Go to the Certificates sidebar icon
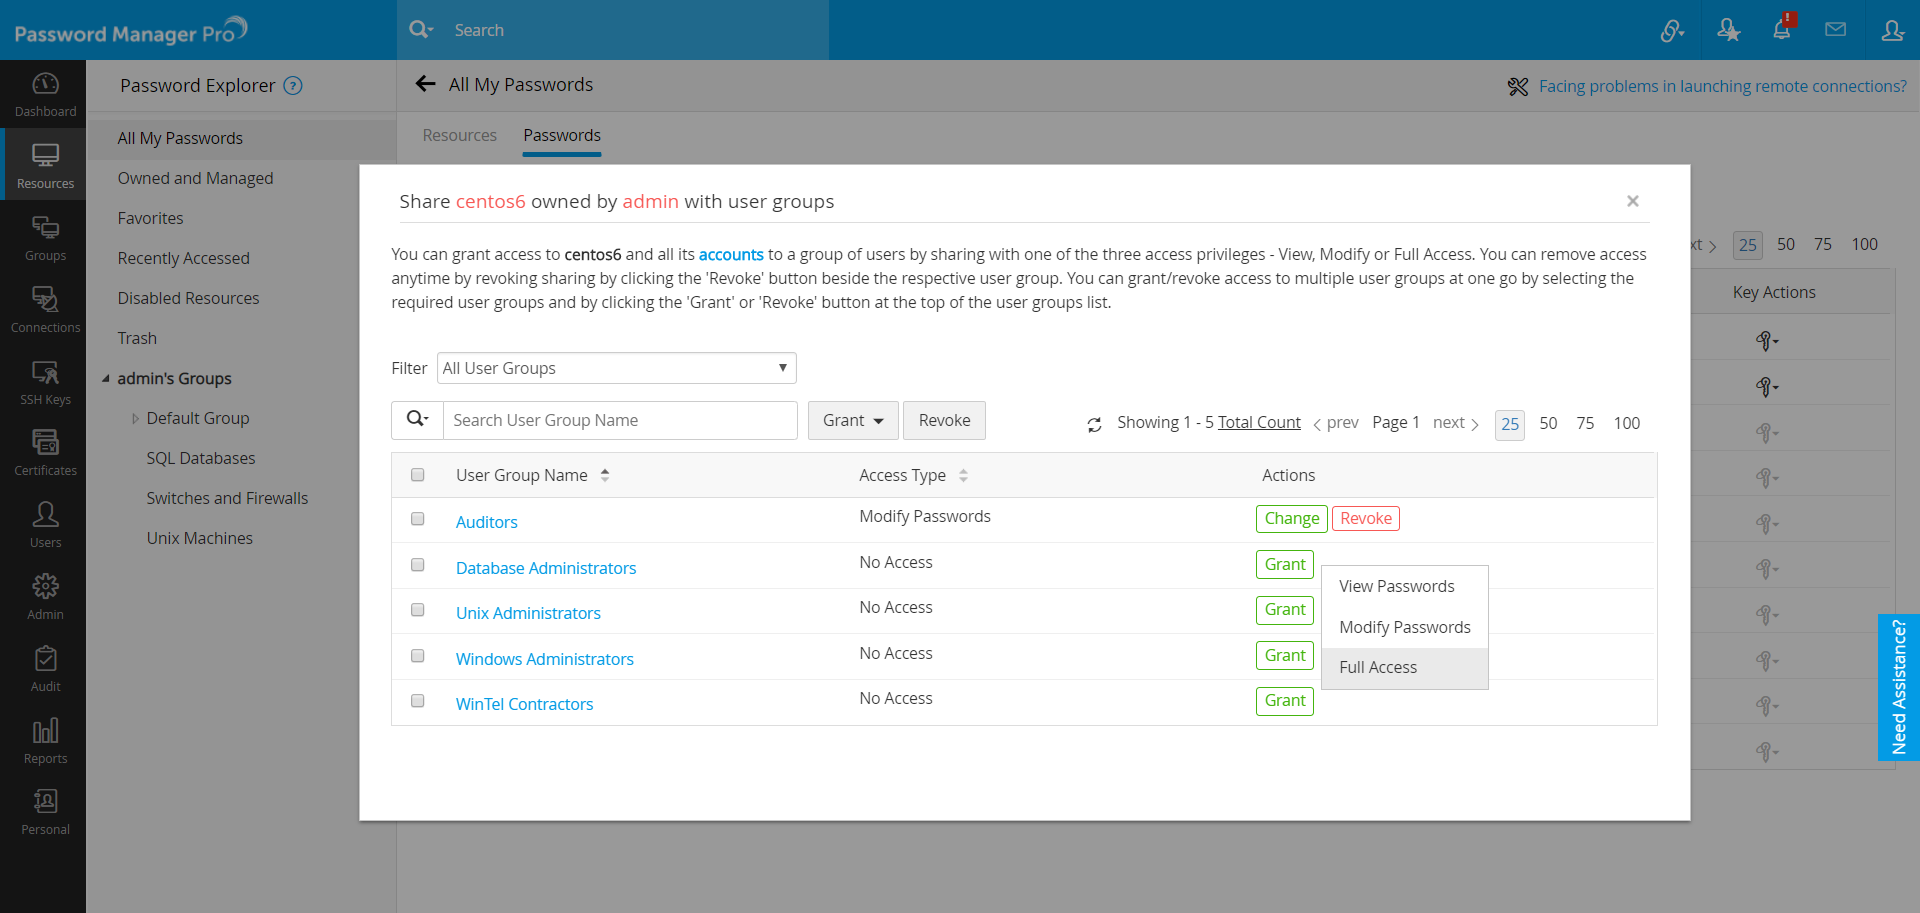The image size is (1920, 913). 45,453
